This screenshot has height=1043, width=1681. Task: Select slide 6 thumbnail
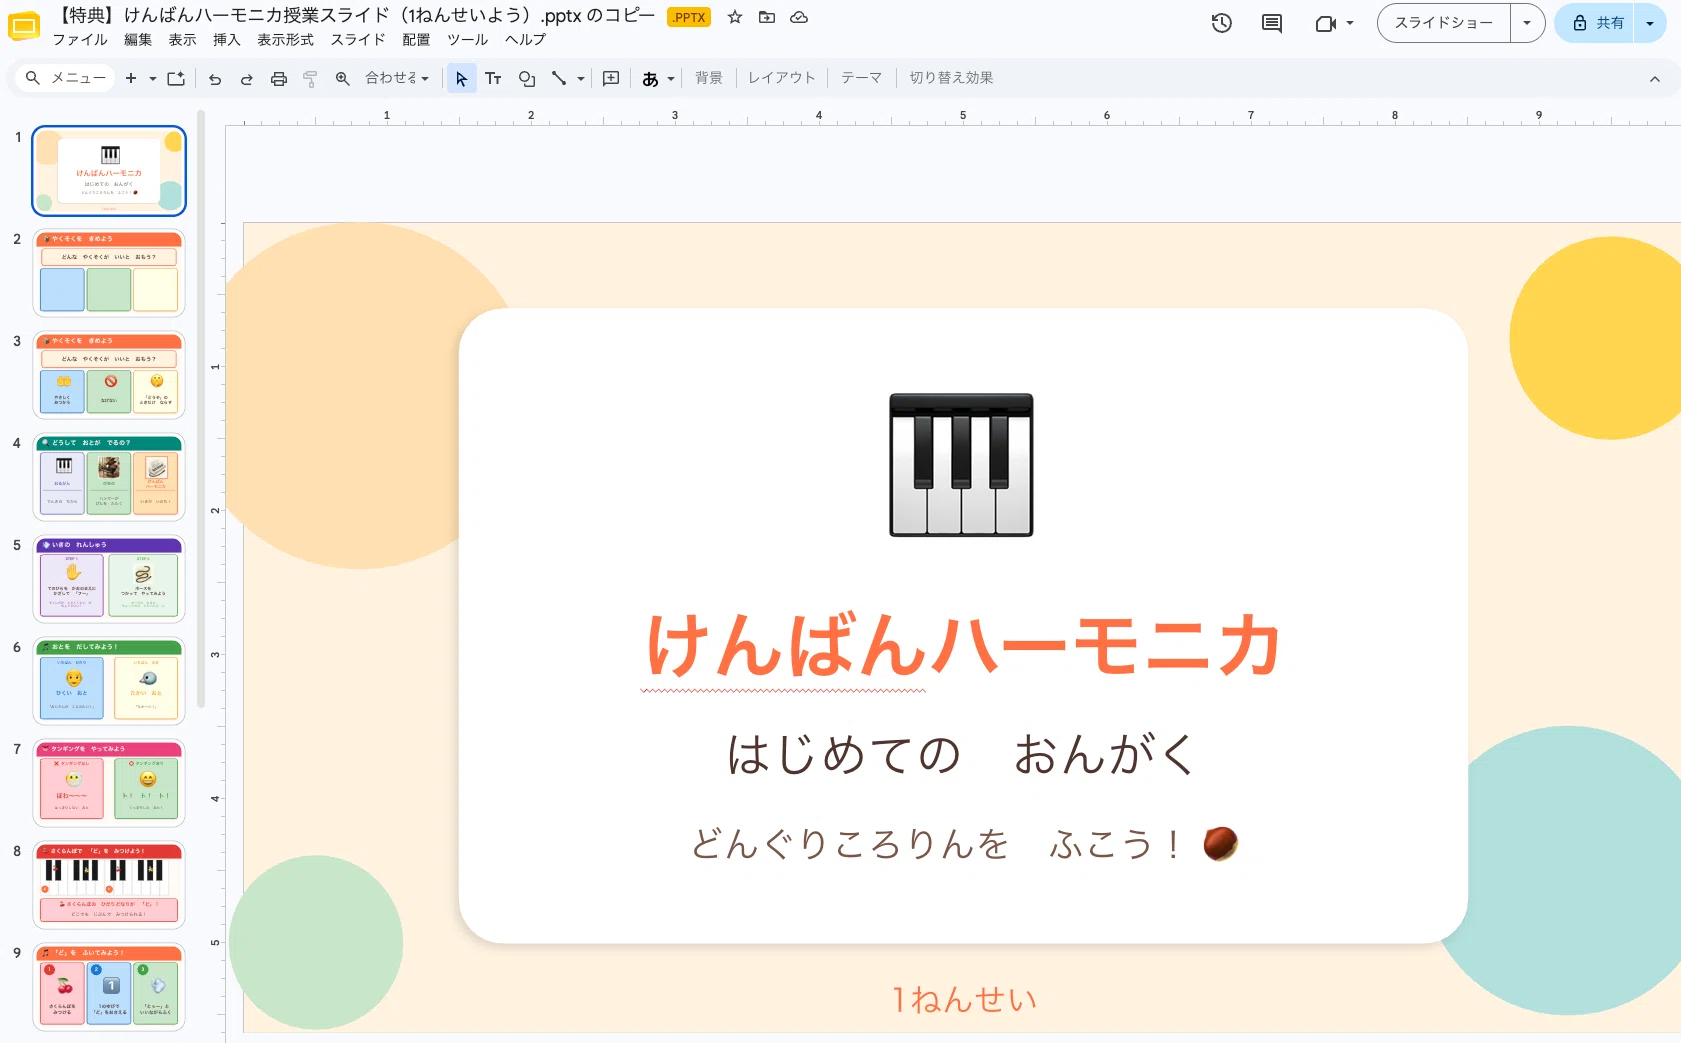point(109,681)
